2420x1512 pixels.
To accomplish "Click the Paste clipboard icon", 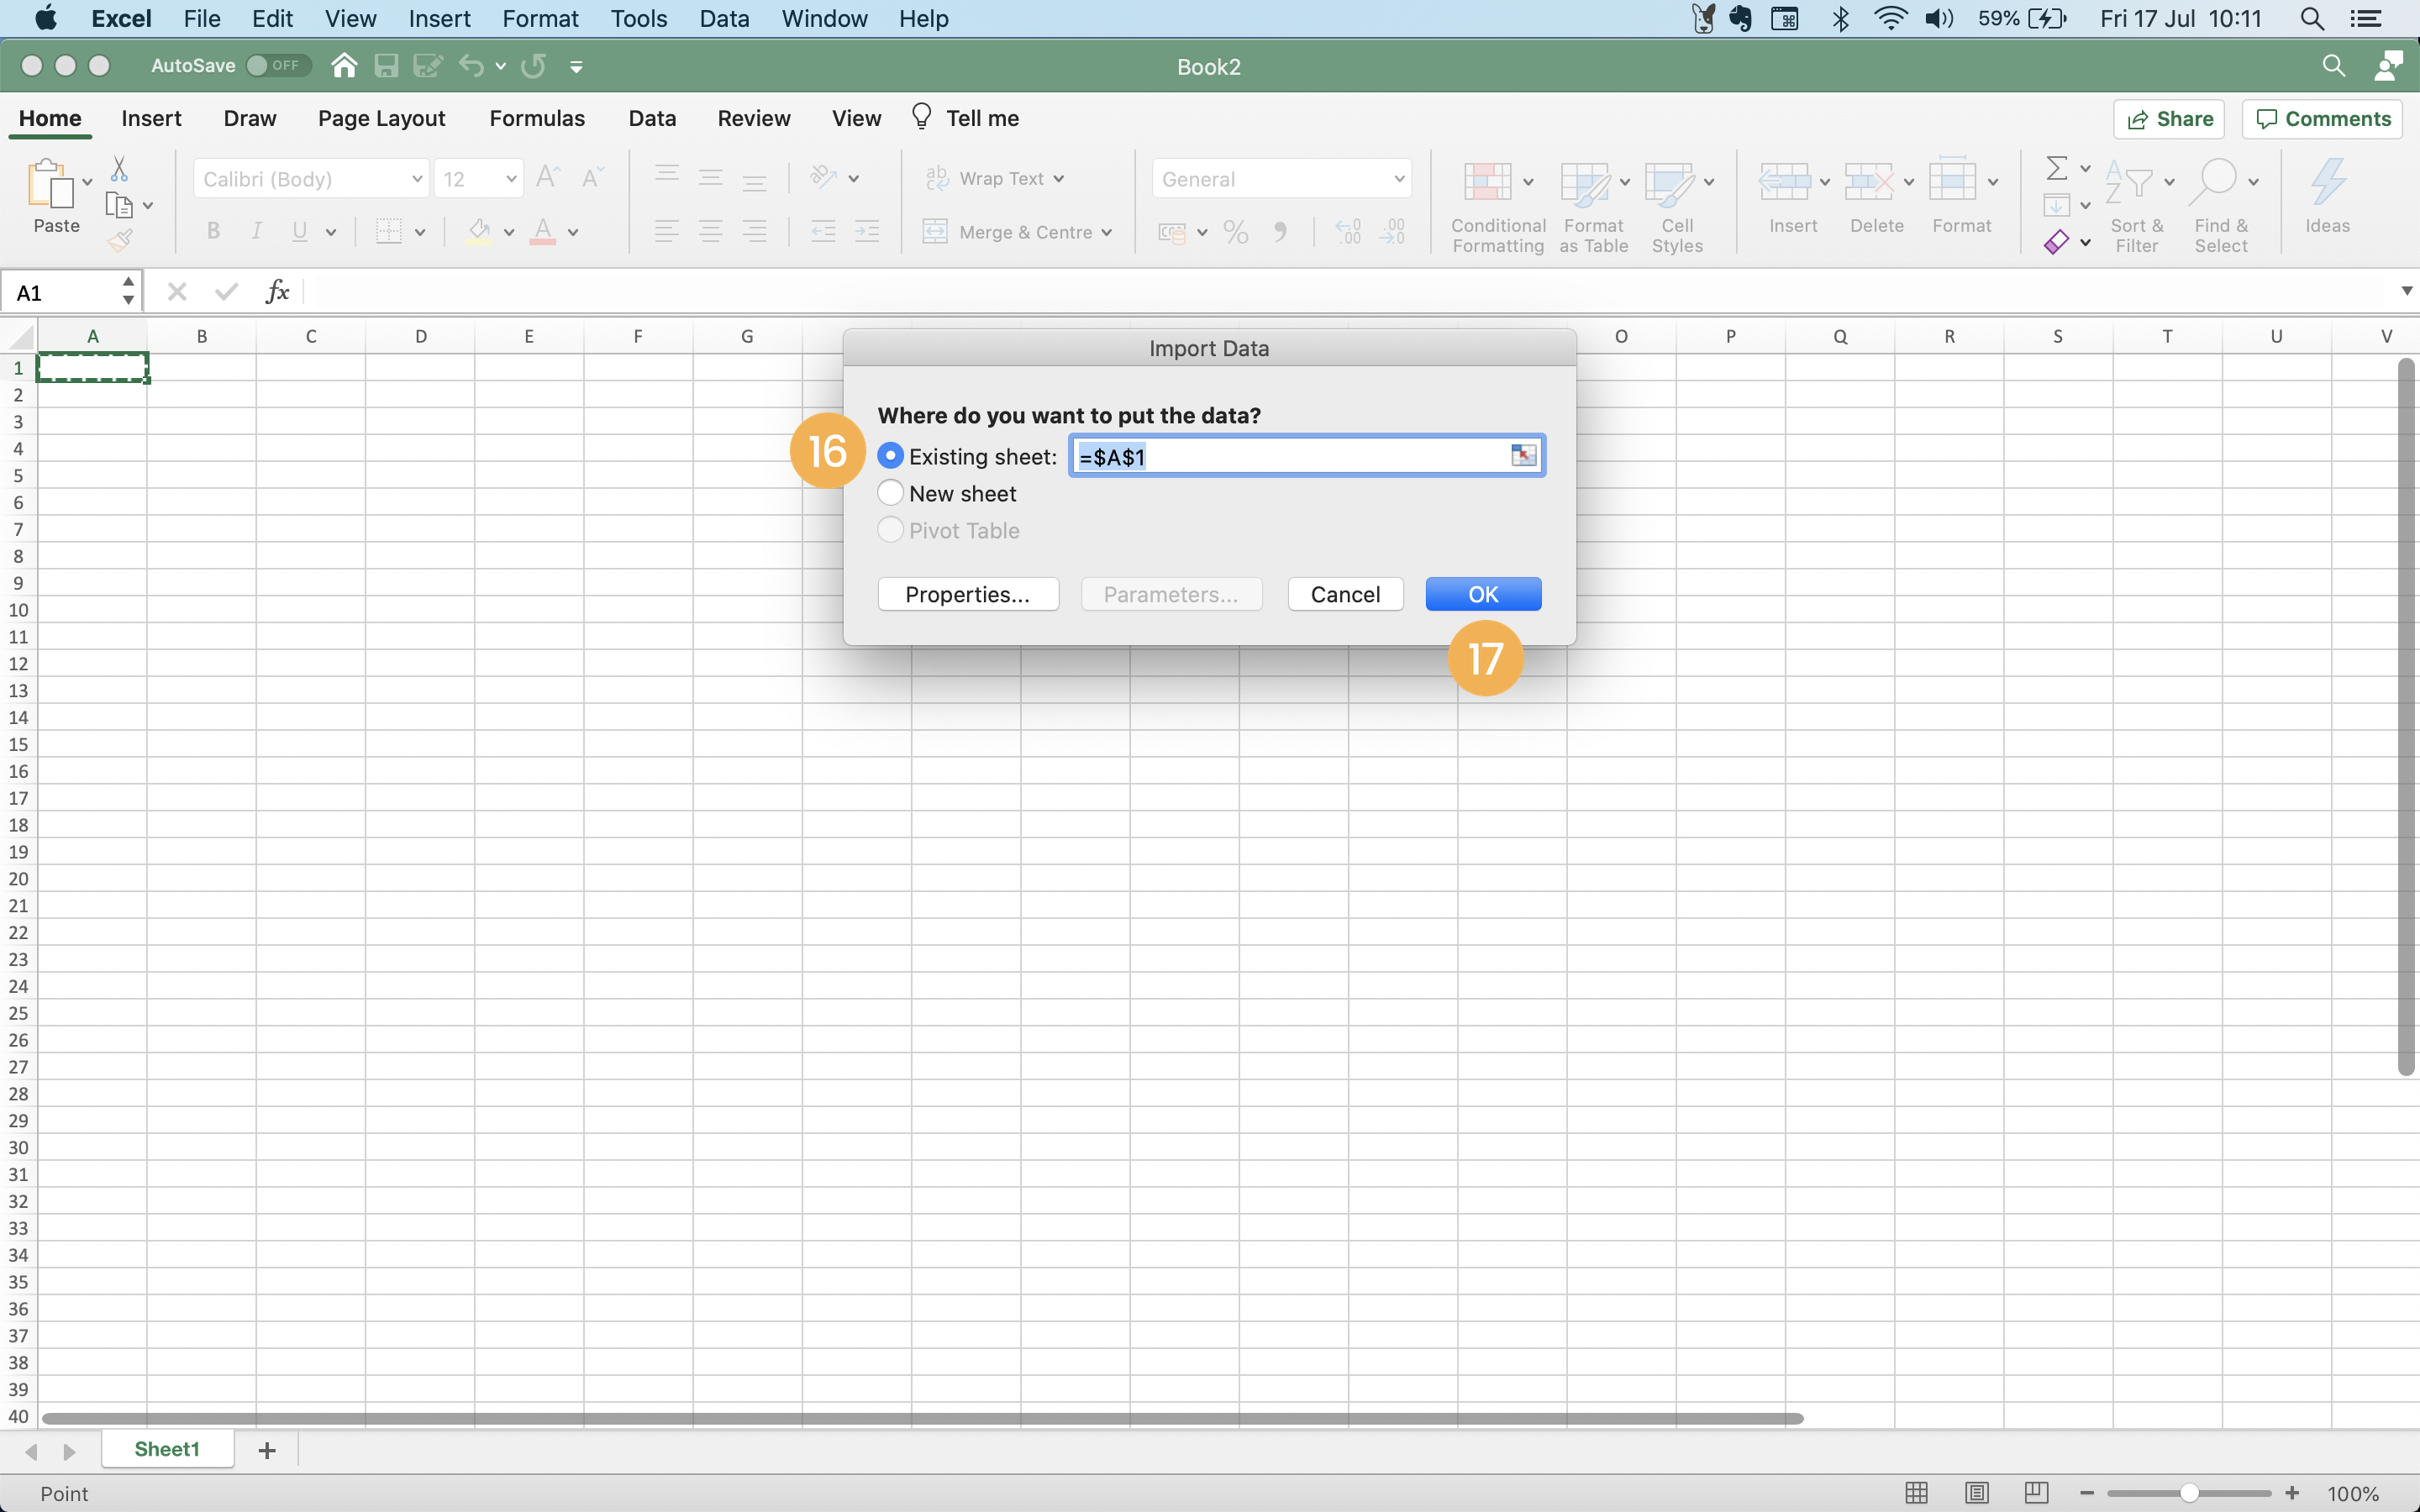I will coord(50,184).
